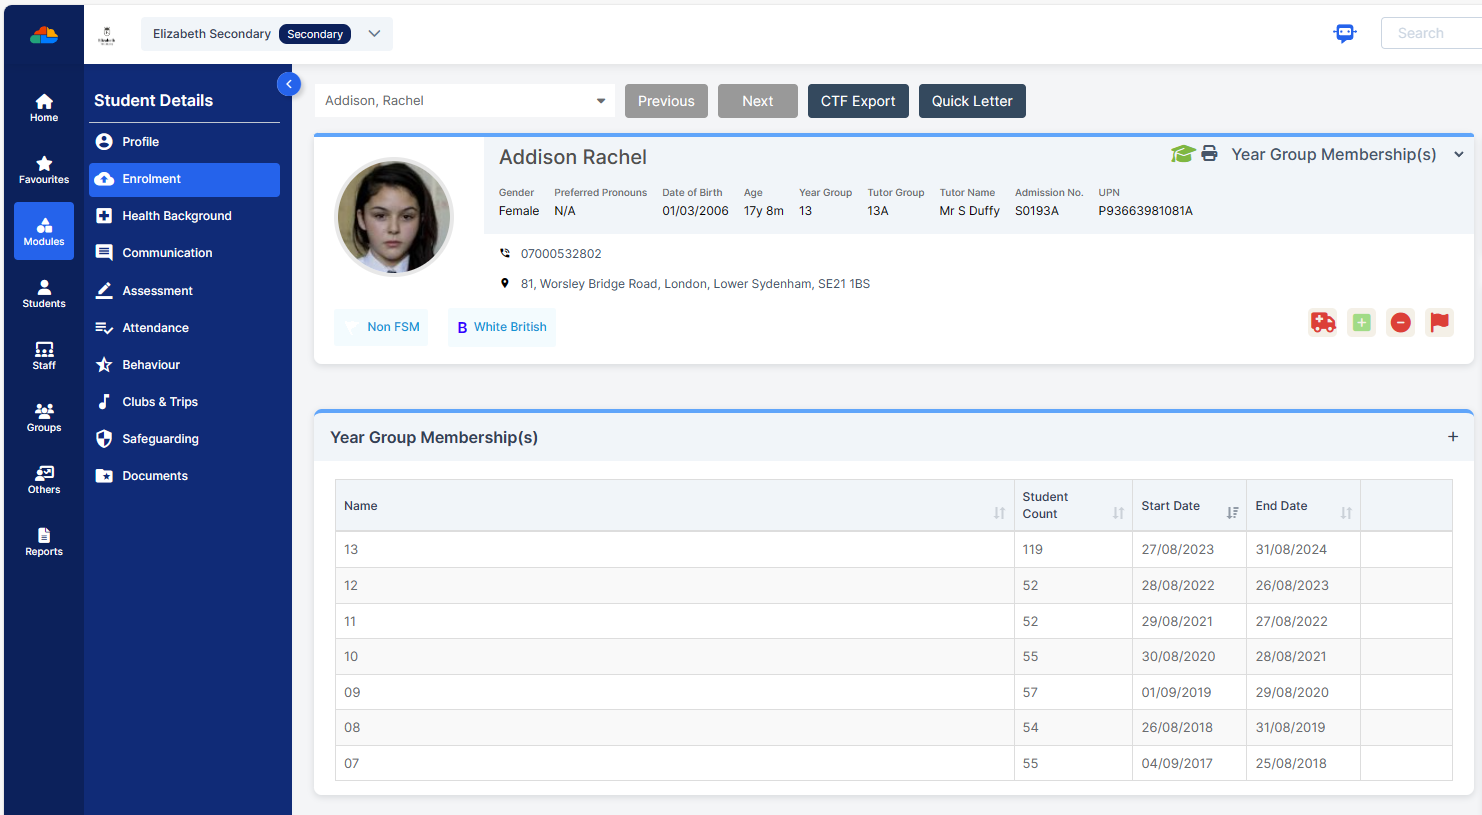Open Assessment section
Viewport: 1482px width, 815px height.
(x=184, y=291)
